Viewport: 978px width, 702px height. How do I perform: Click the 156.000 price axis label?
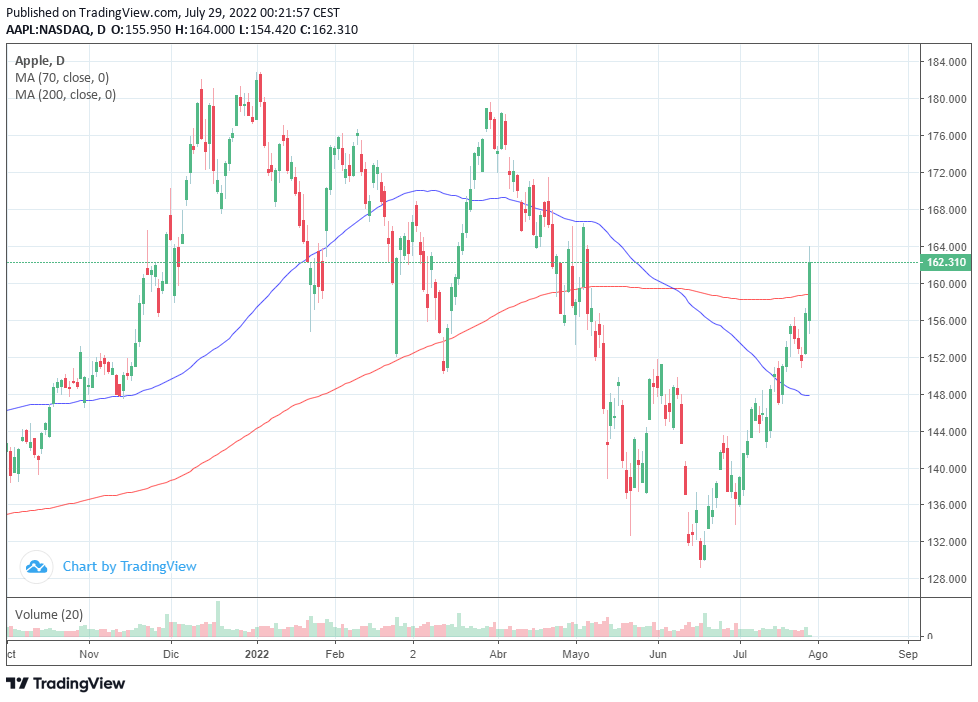[x=947, y=321]
